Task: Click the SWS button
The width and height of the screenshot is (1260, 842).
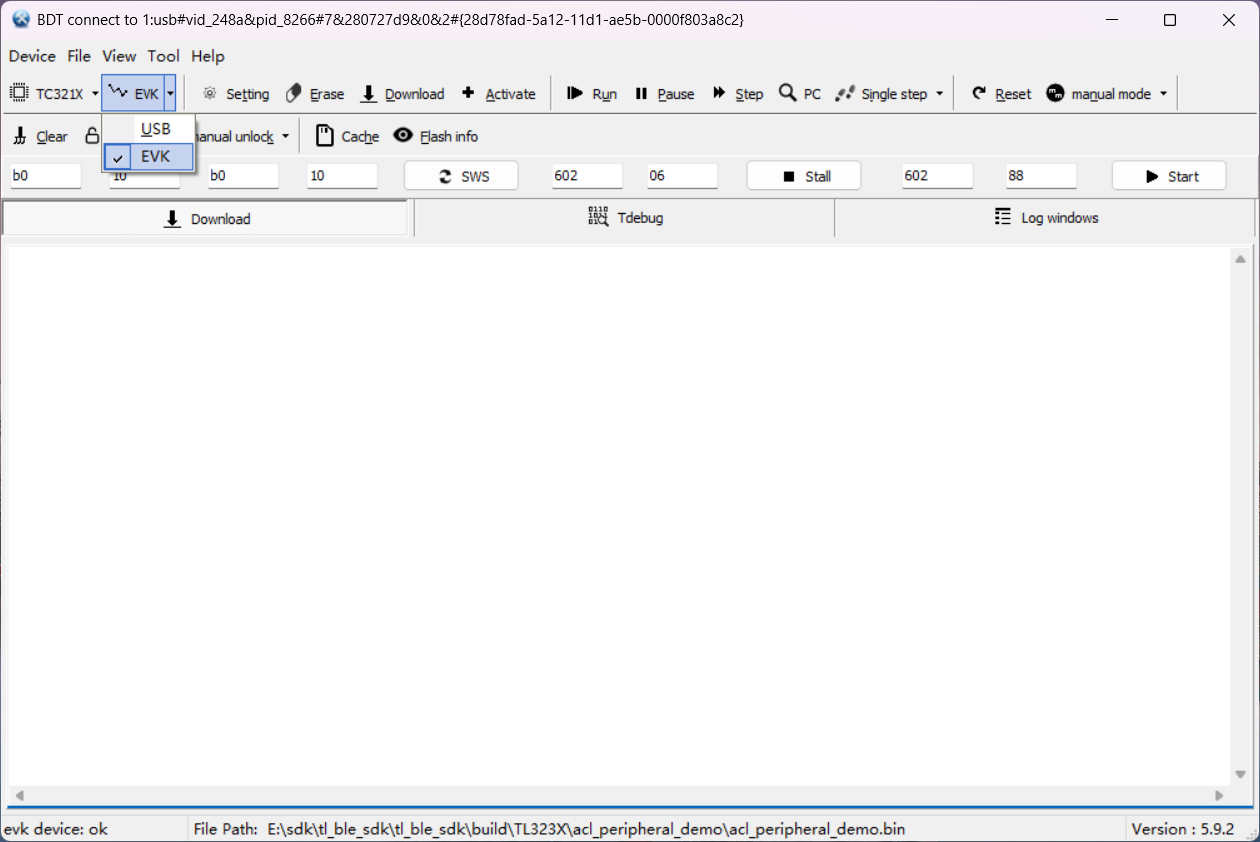Action: 461,176
